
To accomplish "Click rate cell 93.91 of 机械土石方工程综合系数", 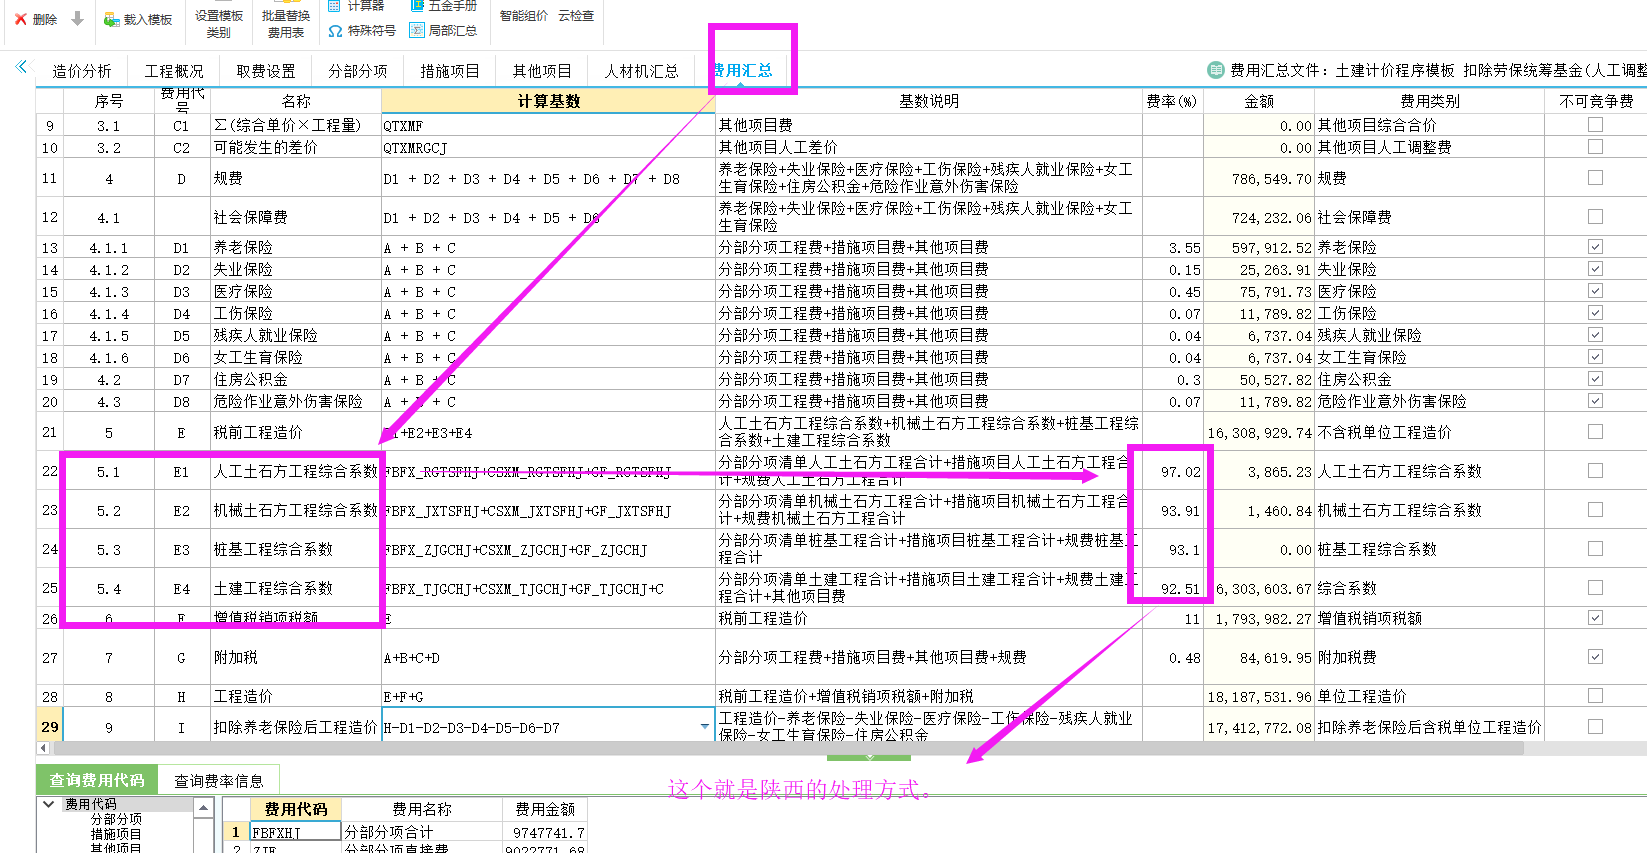I will (1172, 510).
